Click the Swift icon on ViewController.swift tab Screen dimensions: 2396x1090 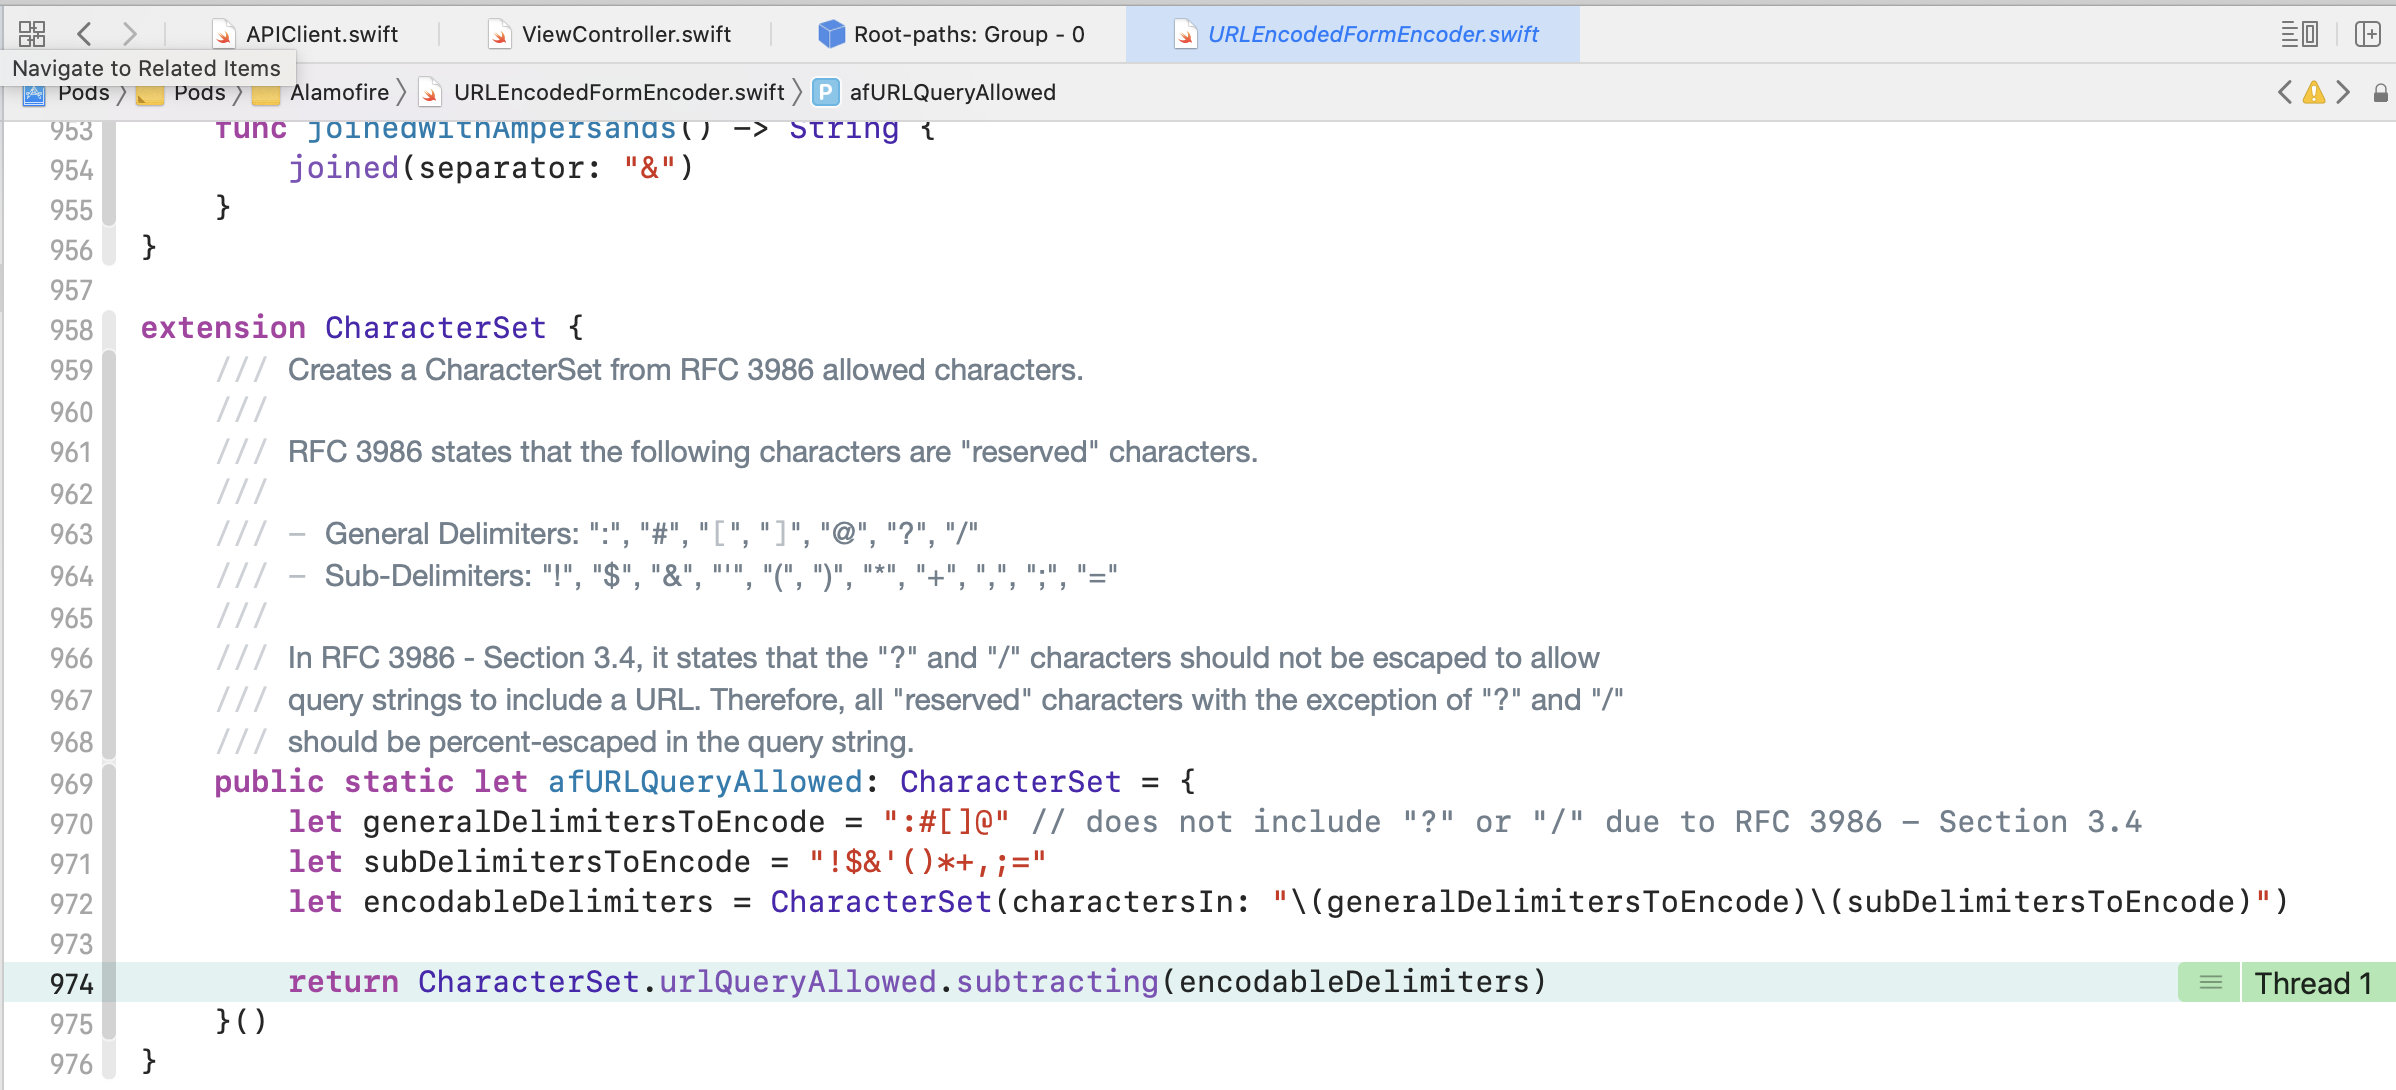tap(499, 33)
